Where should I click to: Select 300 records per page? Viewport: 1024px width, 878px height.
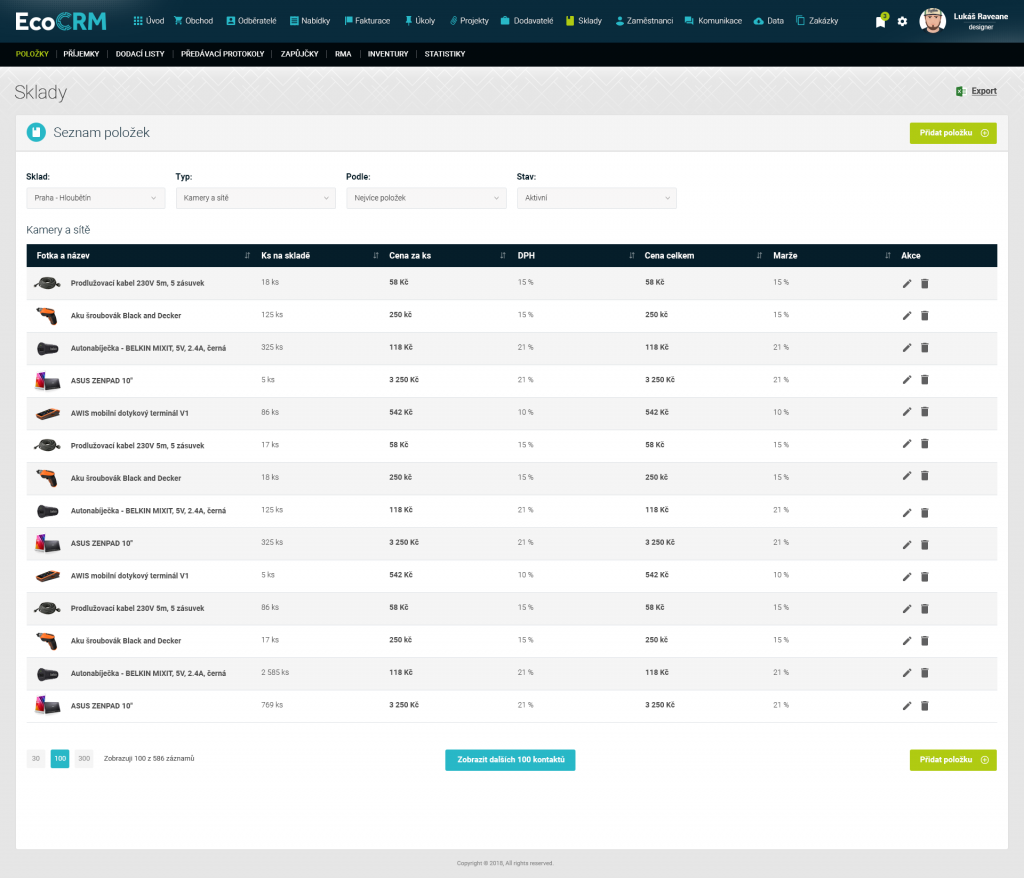point(84,759)
